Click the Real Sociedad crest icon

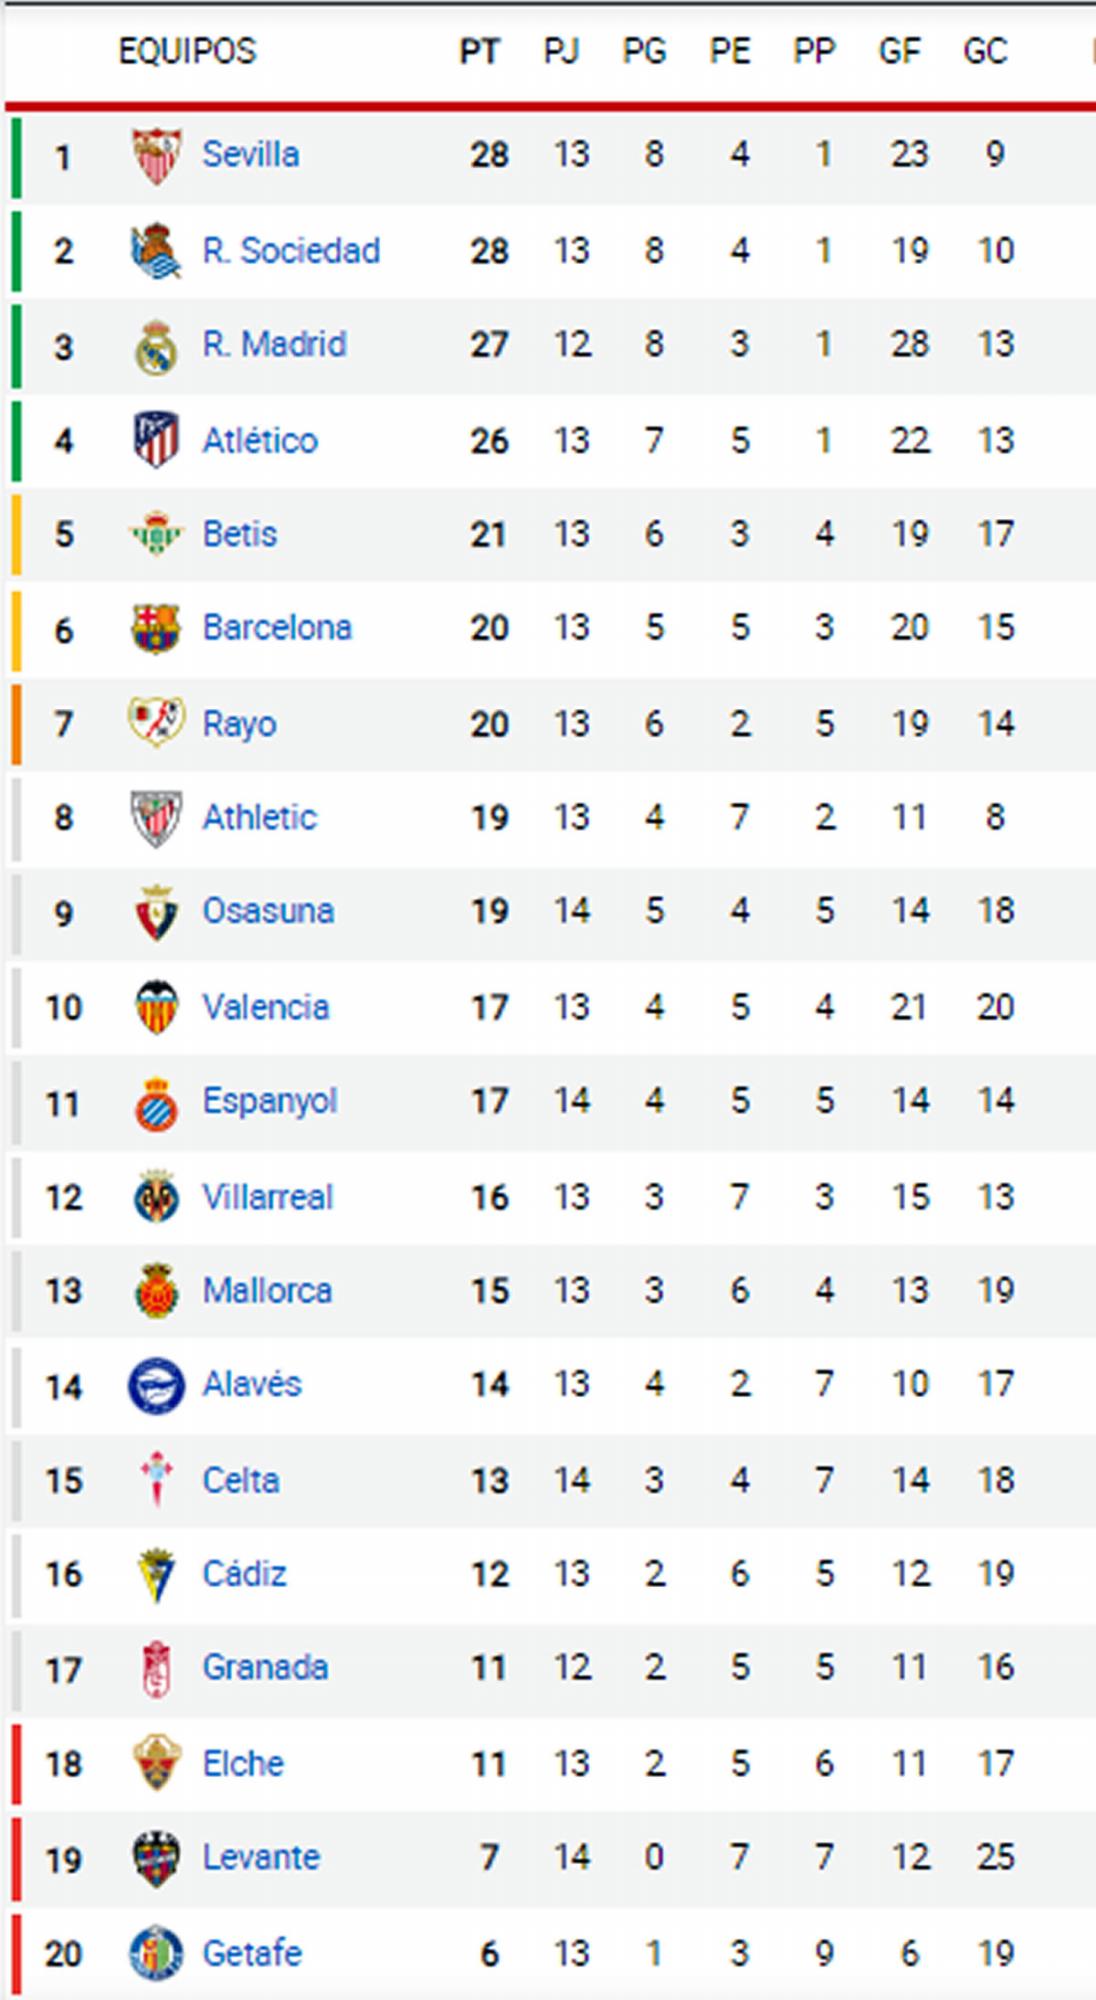point(156,250)
